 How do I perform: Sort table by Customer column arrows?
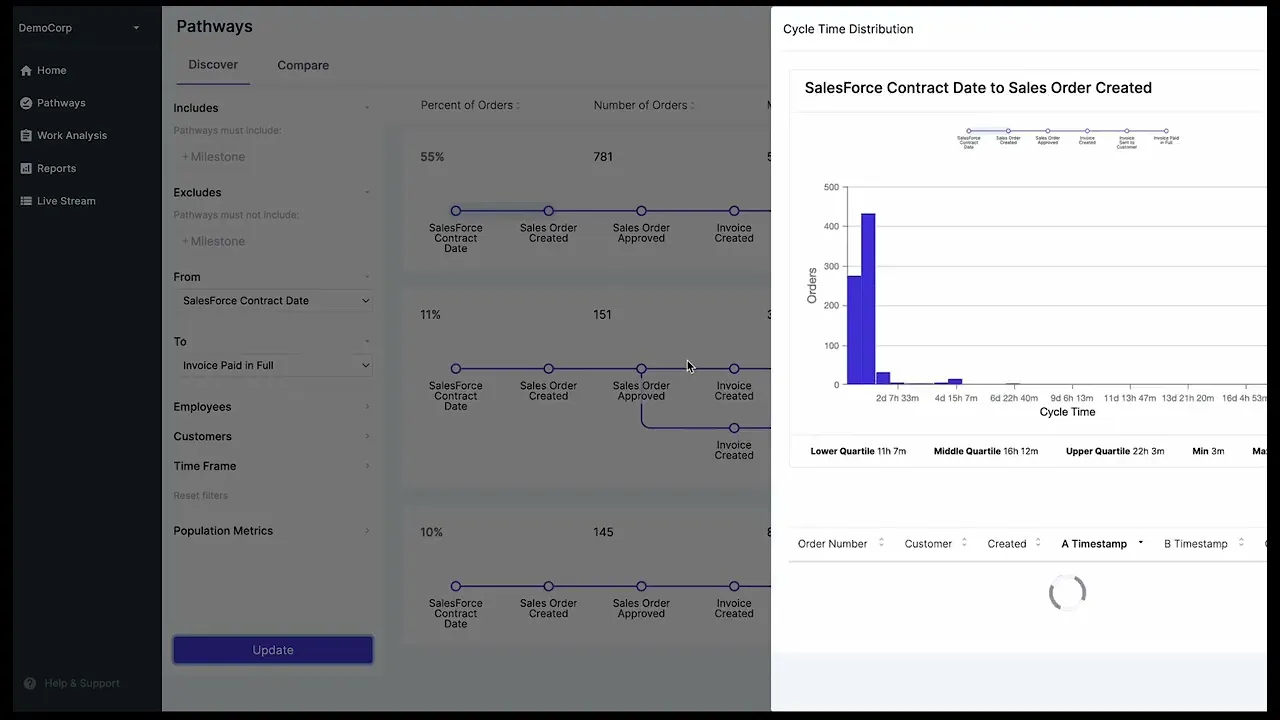[x=964, y=543]
